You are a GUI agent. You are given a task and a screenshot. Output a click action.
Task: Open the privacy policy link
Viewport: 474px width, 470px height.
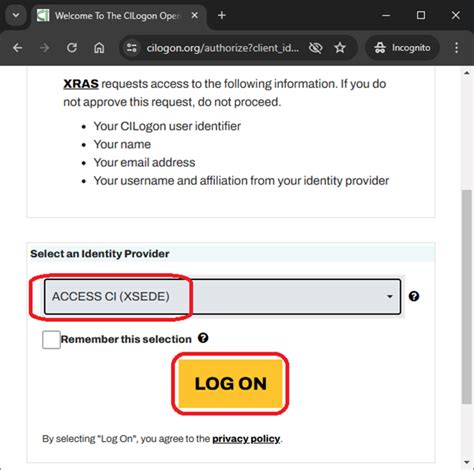(x=246, y=439)
